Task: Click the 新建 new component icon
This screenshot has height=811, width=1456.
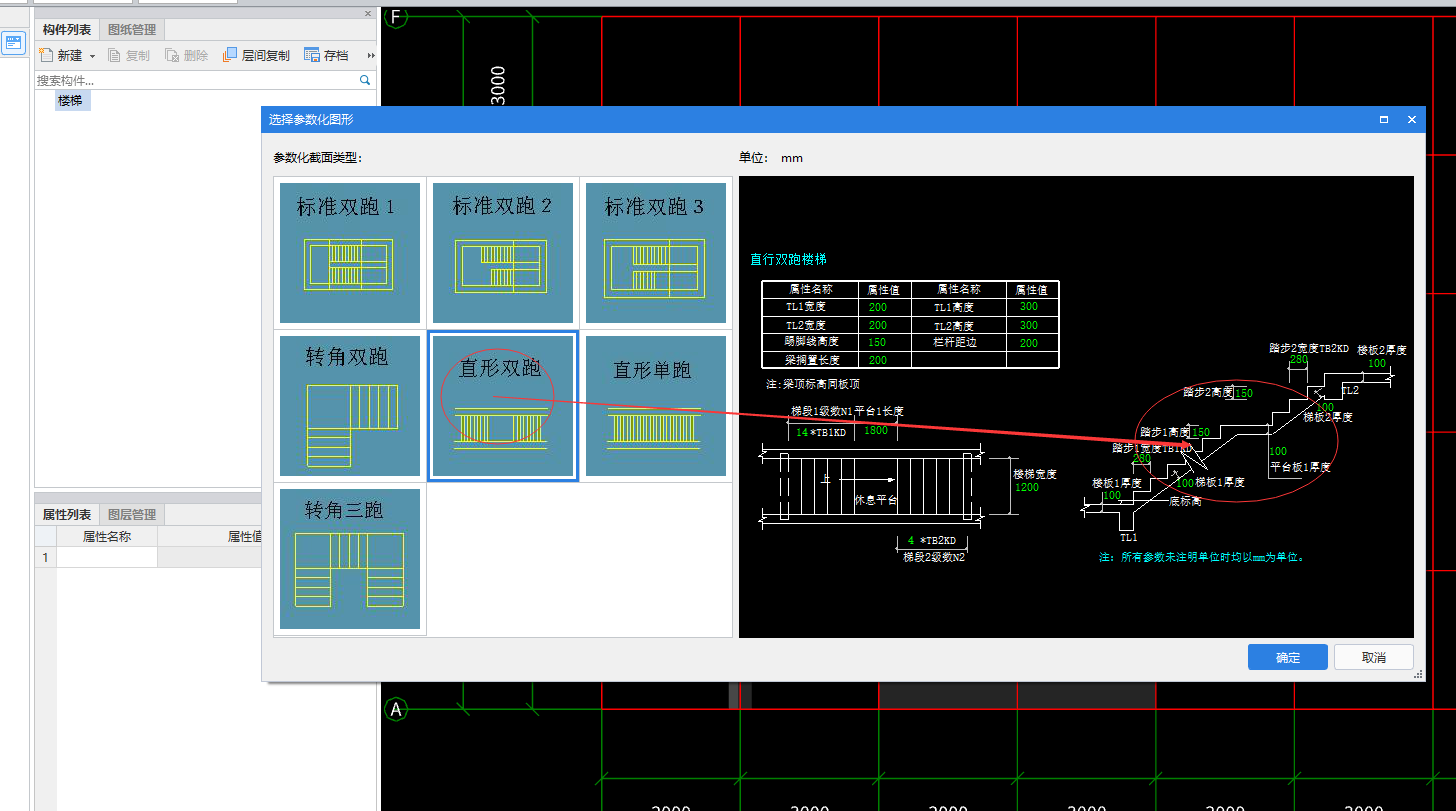Action: coord(46,56)
